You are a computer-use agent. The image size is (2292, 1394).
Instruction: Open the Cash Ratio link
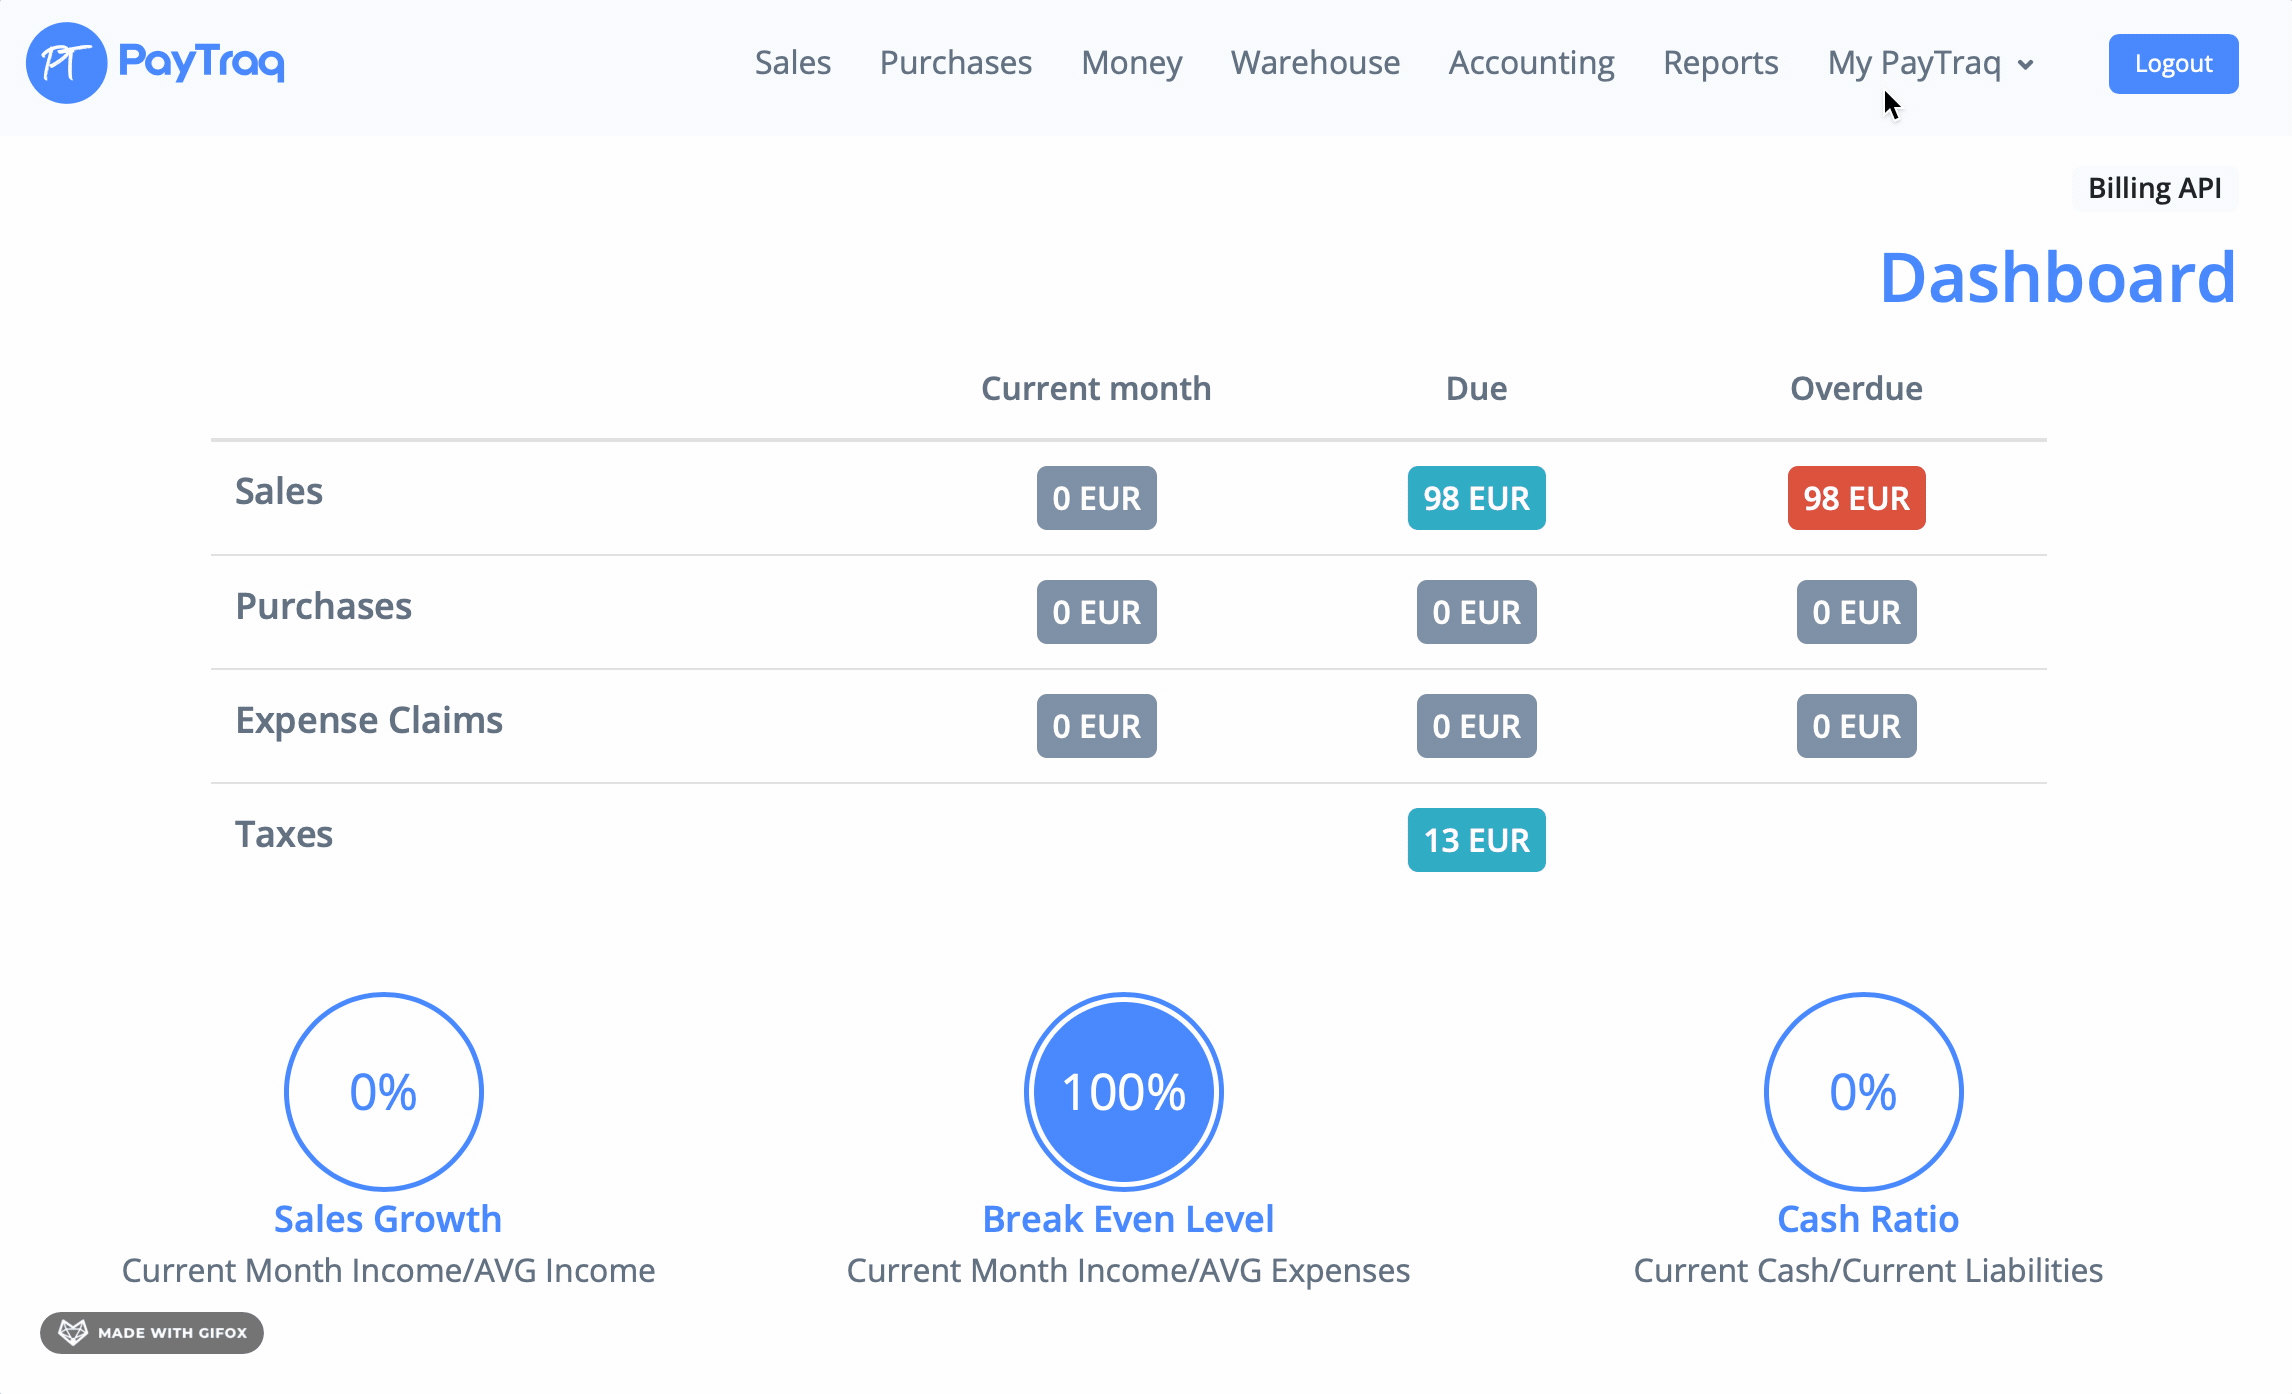[1867, 1219]
